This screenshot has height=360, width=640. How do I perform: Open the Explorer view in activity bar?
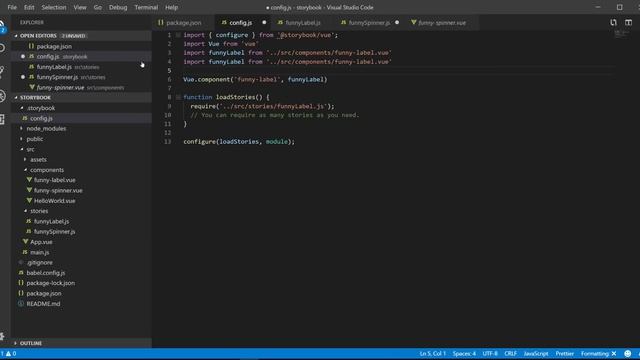(x=2, y=26)
